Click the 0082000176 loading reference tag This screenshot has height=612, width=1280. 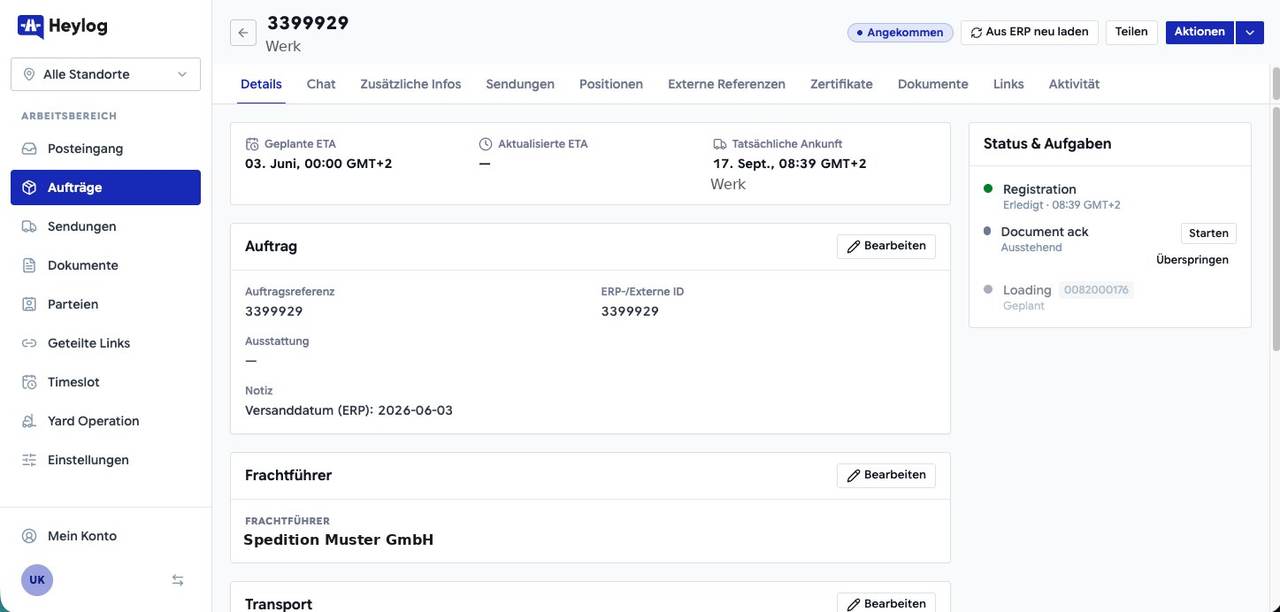coord(1096,290)
